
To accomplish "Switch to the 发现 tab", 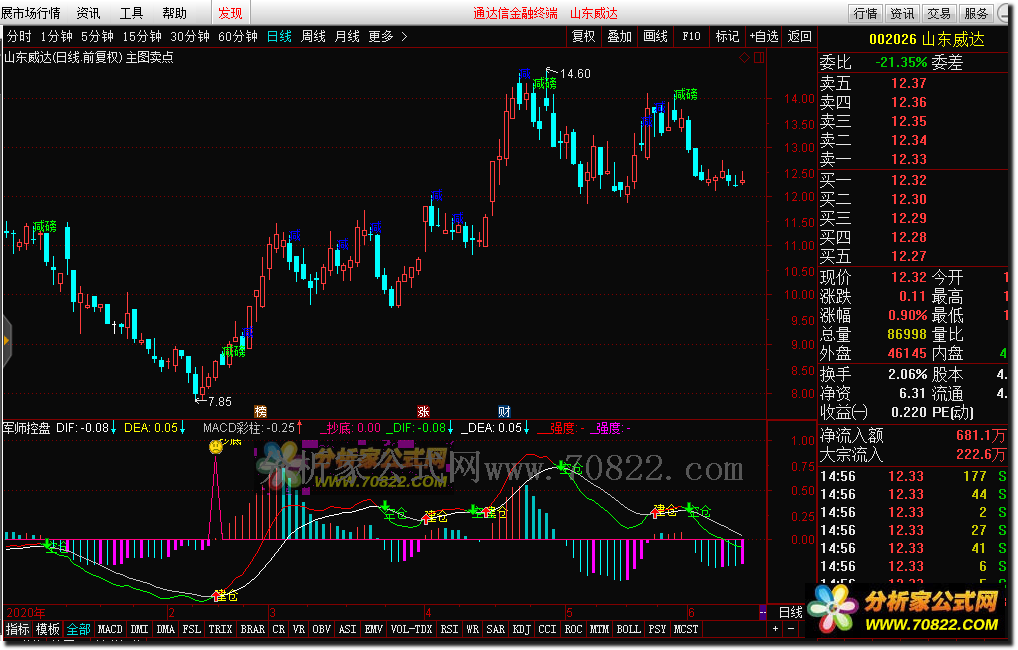I will (230, 12).
